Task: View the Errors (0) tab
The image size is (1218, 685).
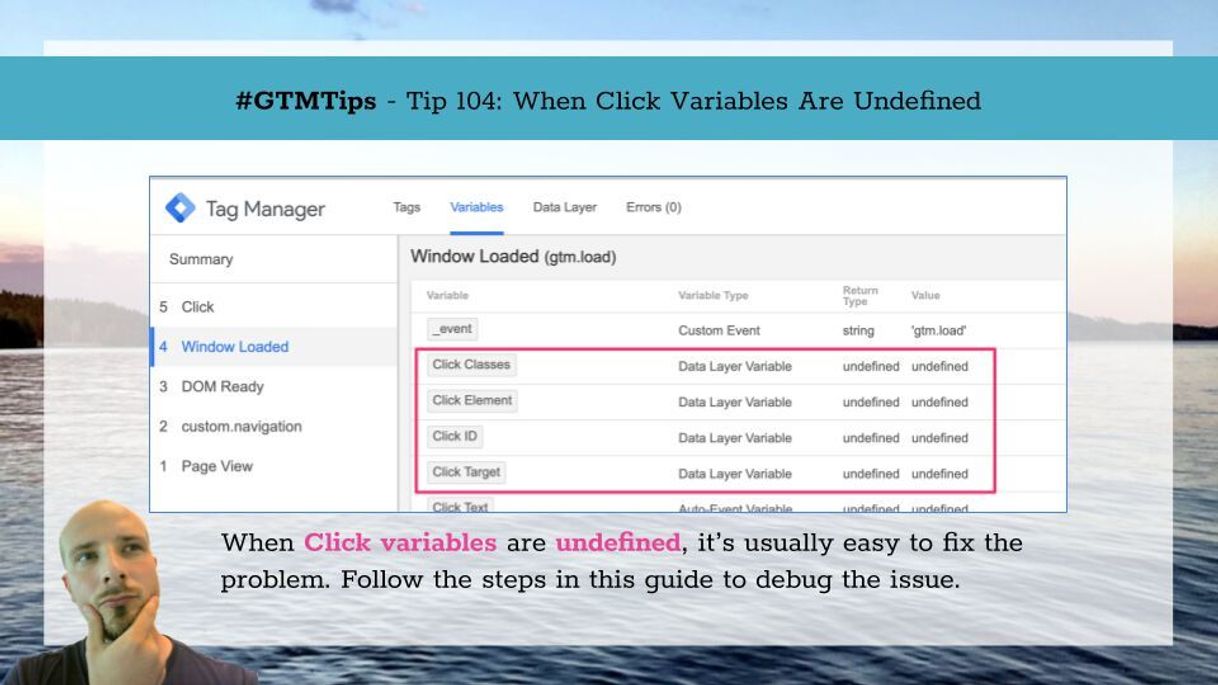Action: click(x=653, y=207)
